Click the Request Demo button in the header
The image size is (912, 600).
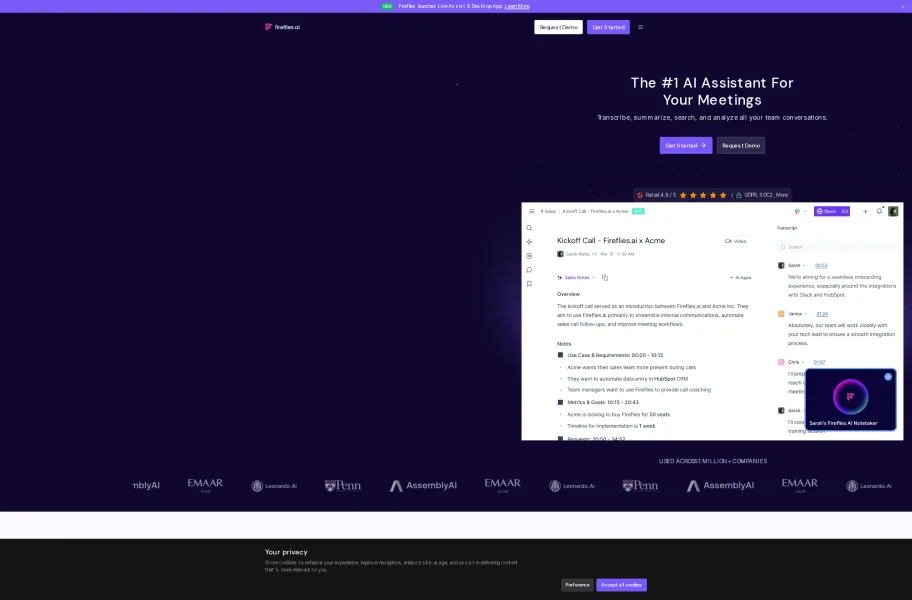coord(558,27)
